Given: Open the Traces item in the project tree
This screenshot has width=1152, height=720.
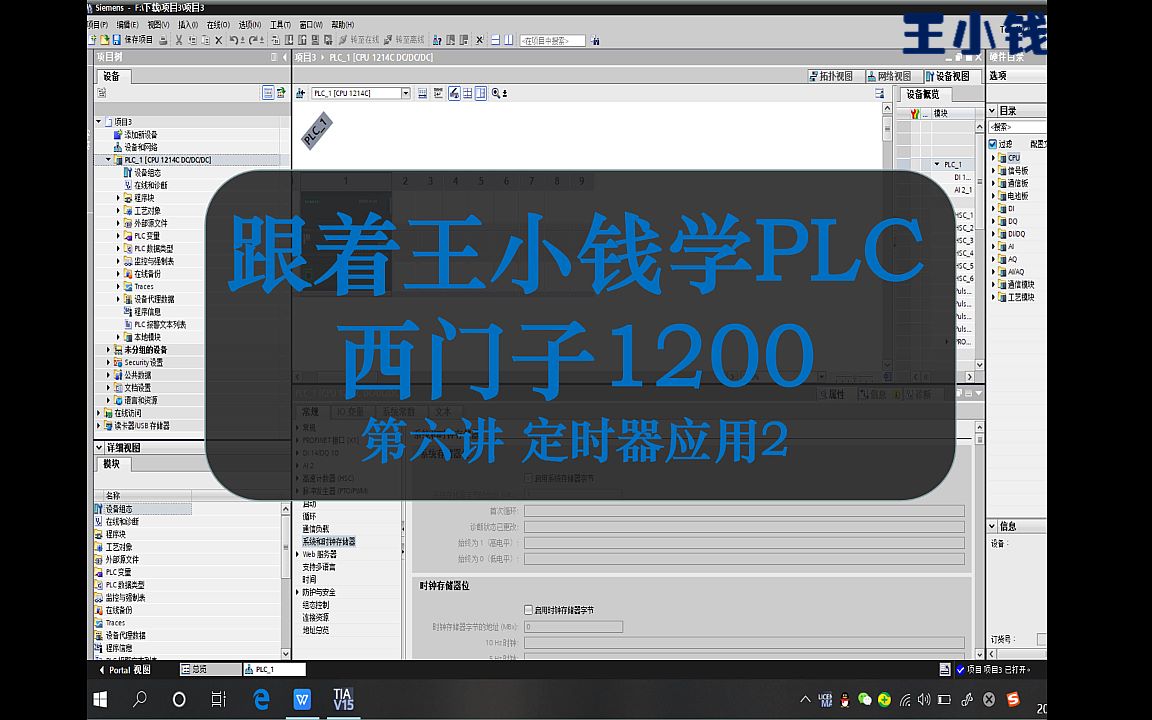Looking at the screenshot, I should [x=143, y=287].
